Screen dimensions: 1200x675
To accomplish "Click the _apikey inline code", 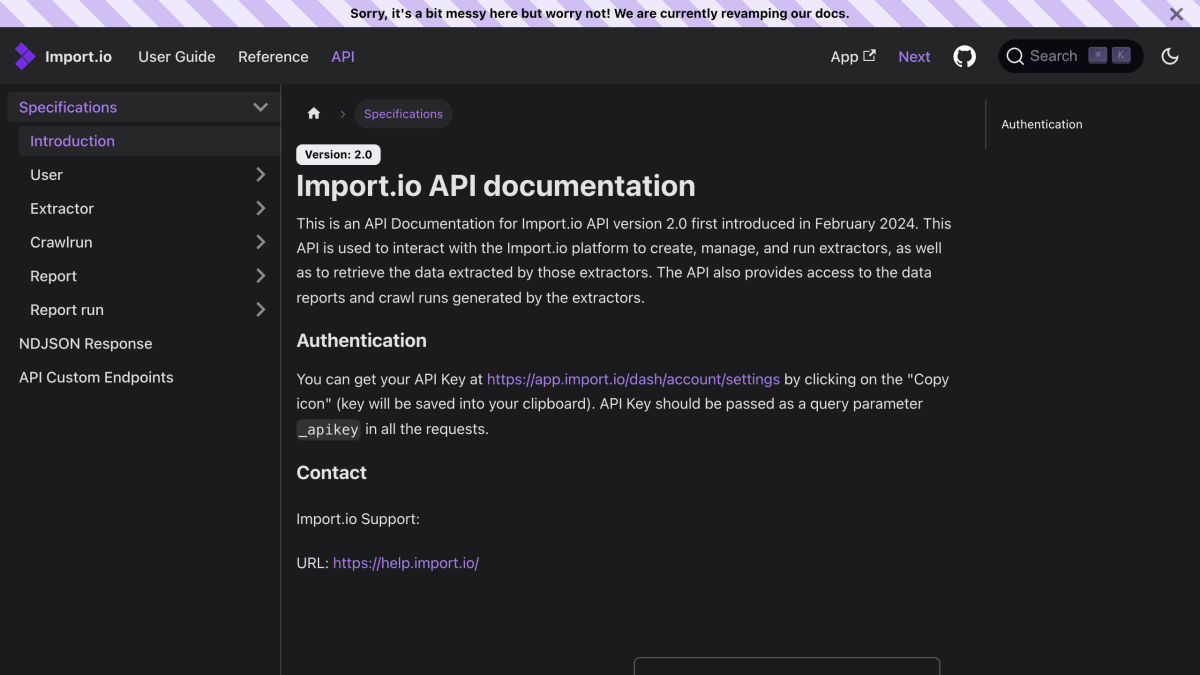I will tap(329, 430).
